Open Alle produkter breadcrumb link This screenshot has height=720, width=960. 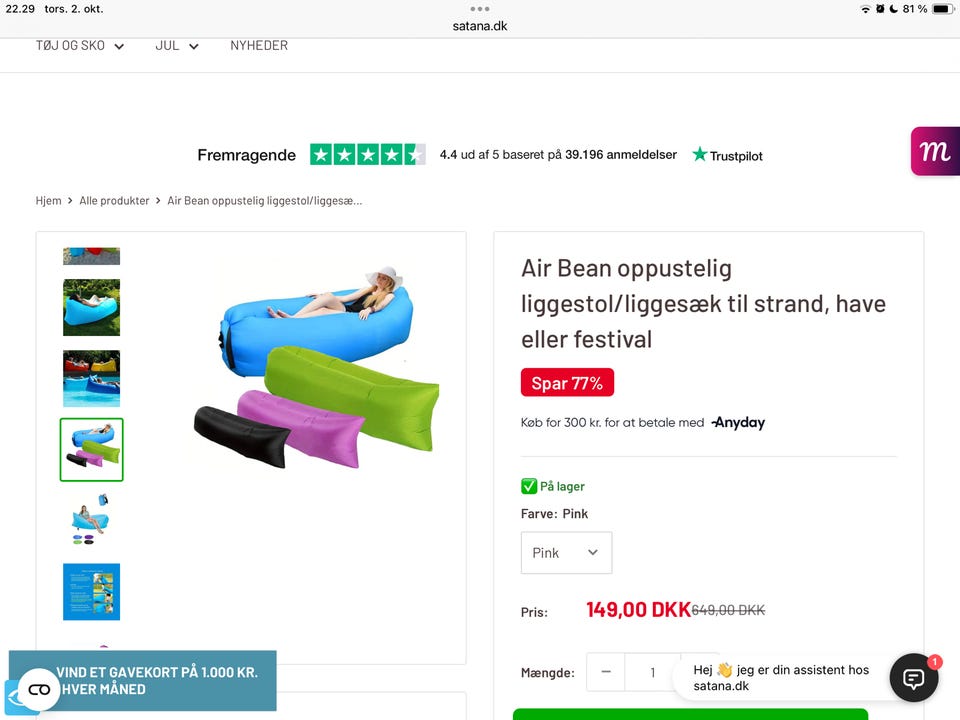[114, 201]
